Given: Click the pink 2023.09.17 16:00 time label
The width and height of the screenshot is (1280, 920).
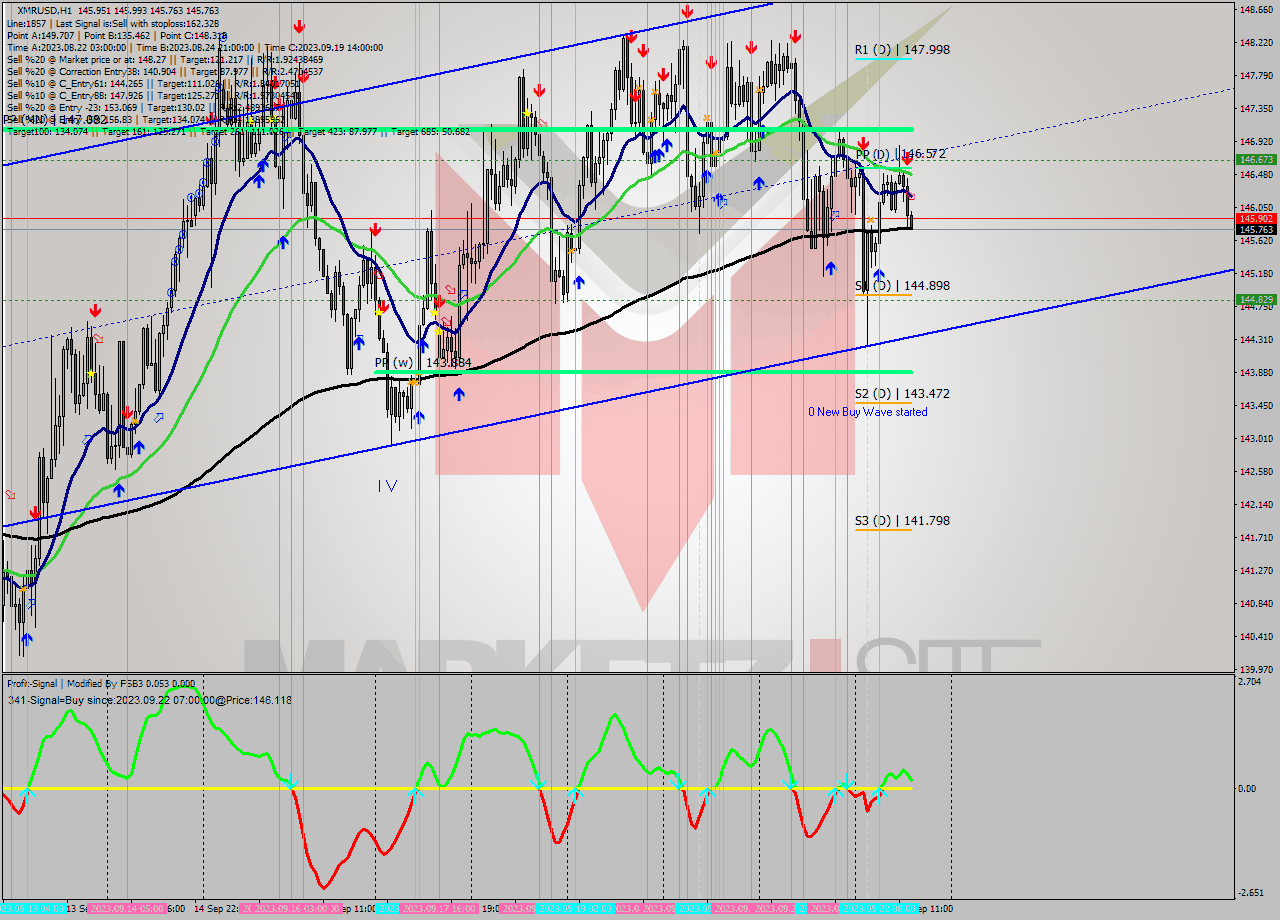Looking at the screenshot, I should (438, 909).
